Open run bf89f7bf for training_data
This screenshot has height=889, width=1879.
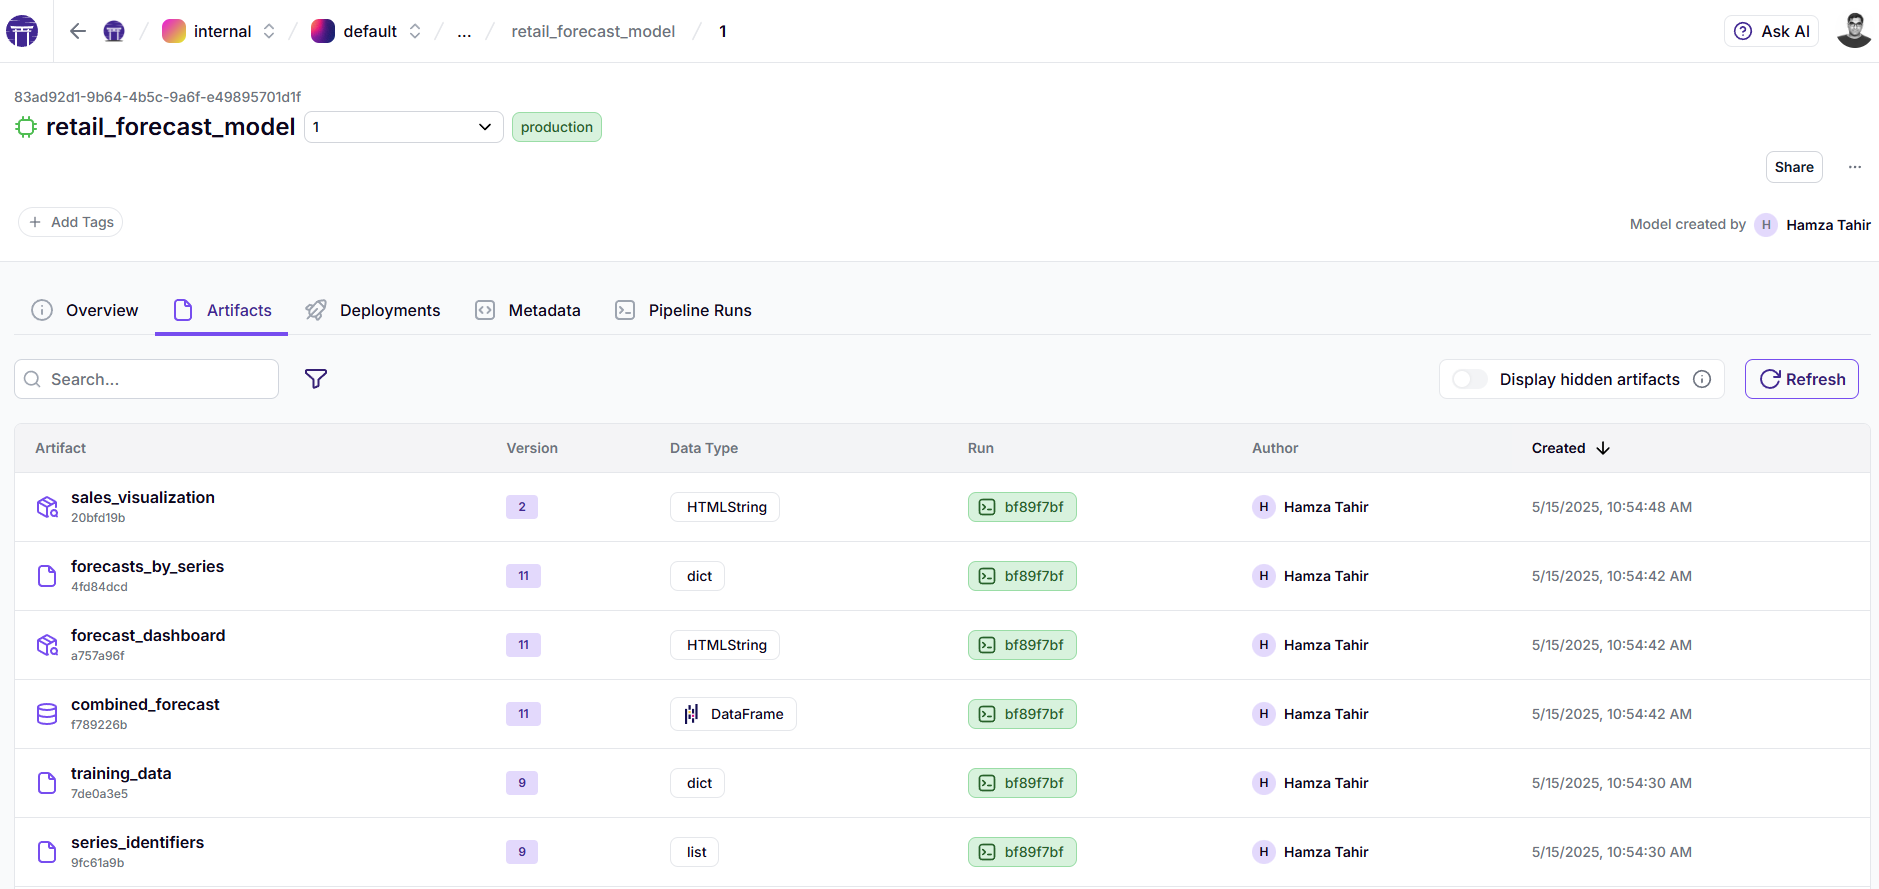coord(1022,783)
